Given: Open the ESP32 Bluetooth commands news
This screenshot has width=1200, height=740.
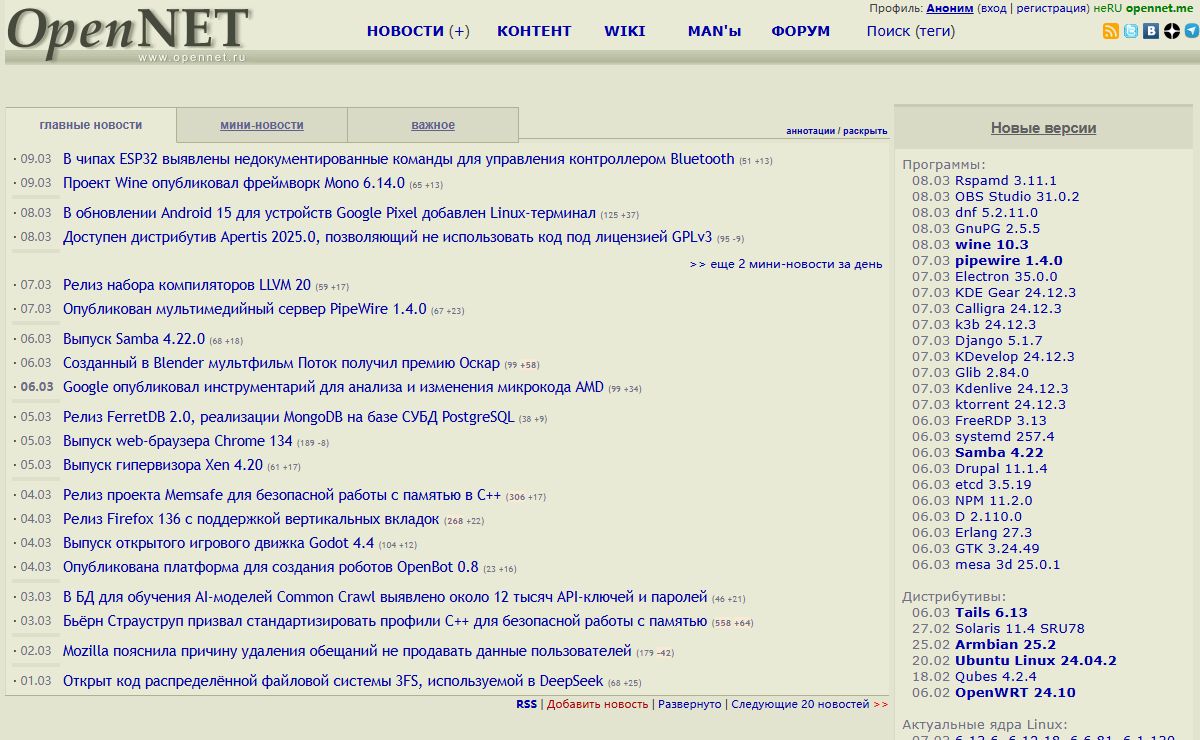Looking at the screenshot, I should pyautogui.click(x=398, y=159).
